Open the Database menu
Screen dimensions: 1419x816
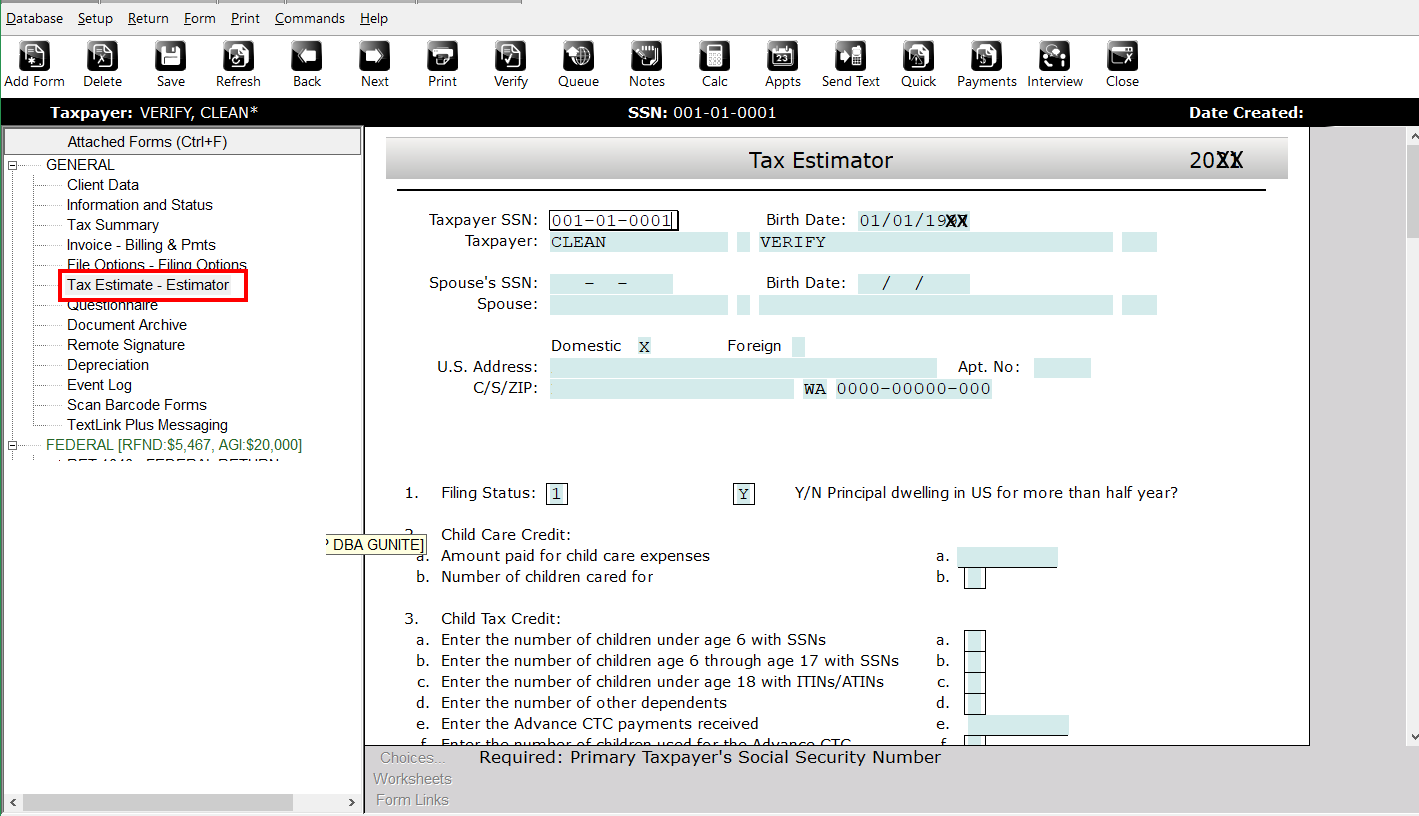[x=34, y=18]
